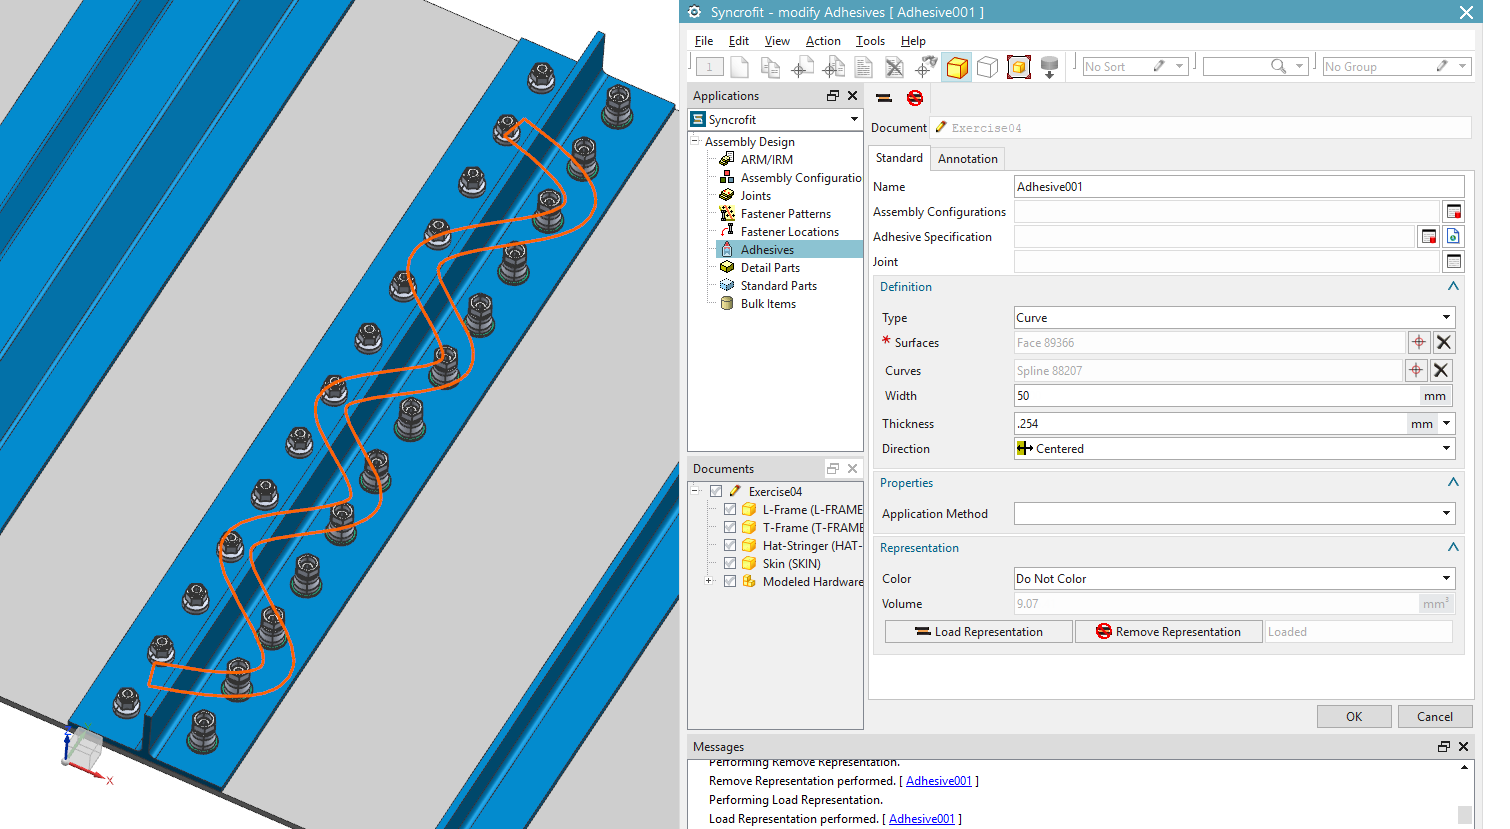This screenshot has width=1510, height=829.
Task: Open the Adhesive Specification document icon
Action: coord(1453,236)
